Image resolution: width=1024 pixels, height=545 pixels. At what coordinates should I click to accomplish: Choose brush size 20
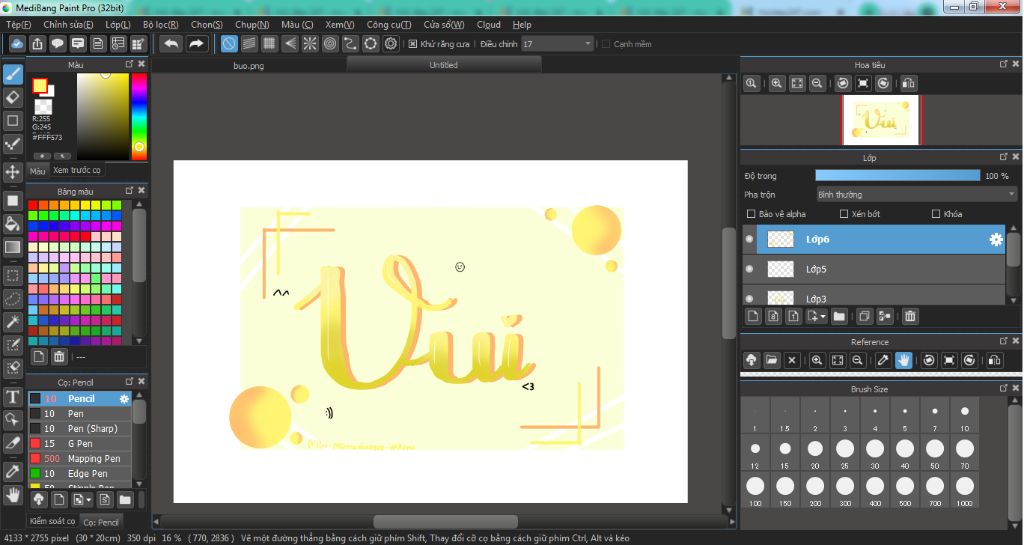[x=815, y=453]
